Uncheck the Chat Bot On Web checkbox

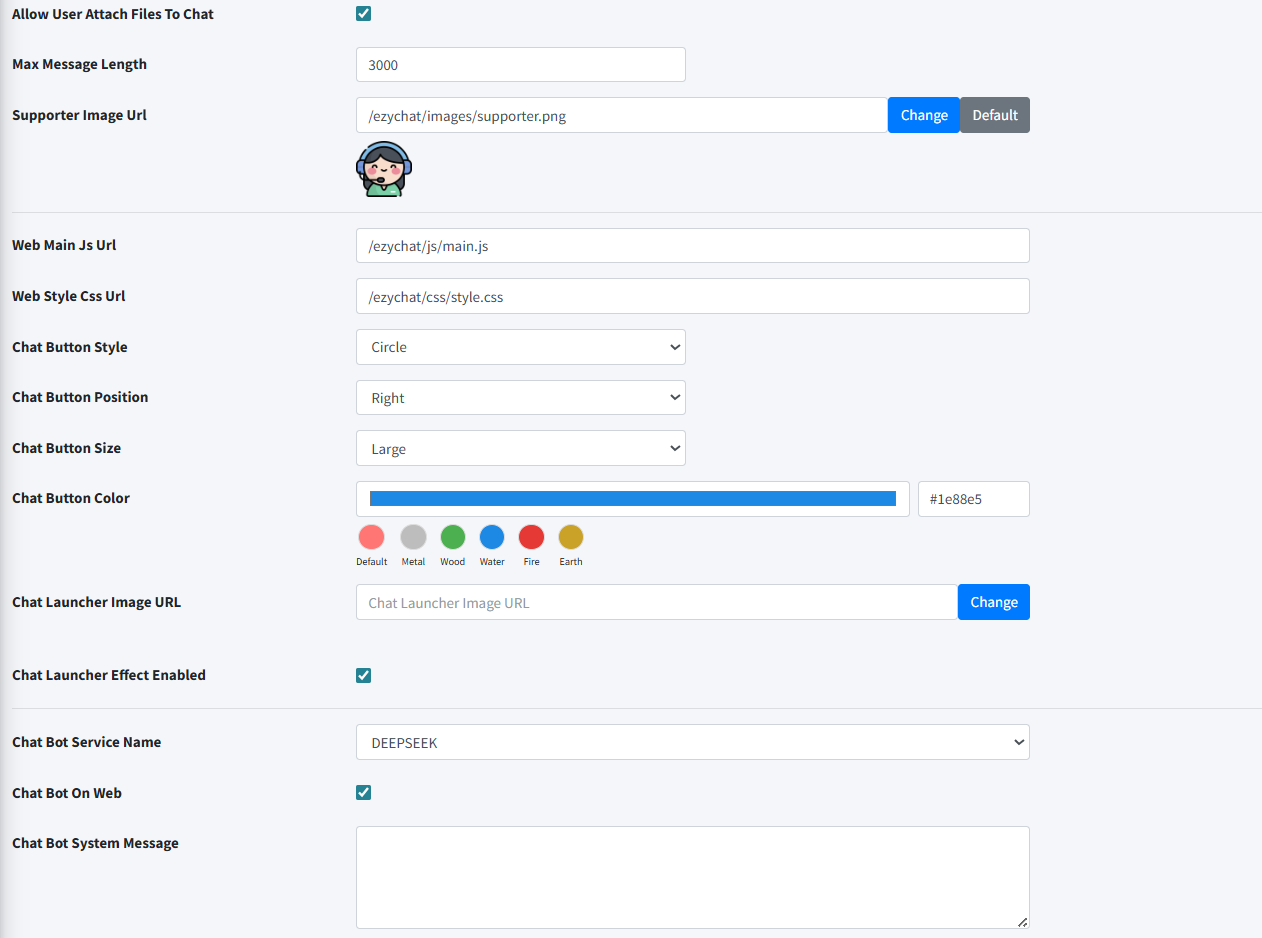click(x=364, y=793)
